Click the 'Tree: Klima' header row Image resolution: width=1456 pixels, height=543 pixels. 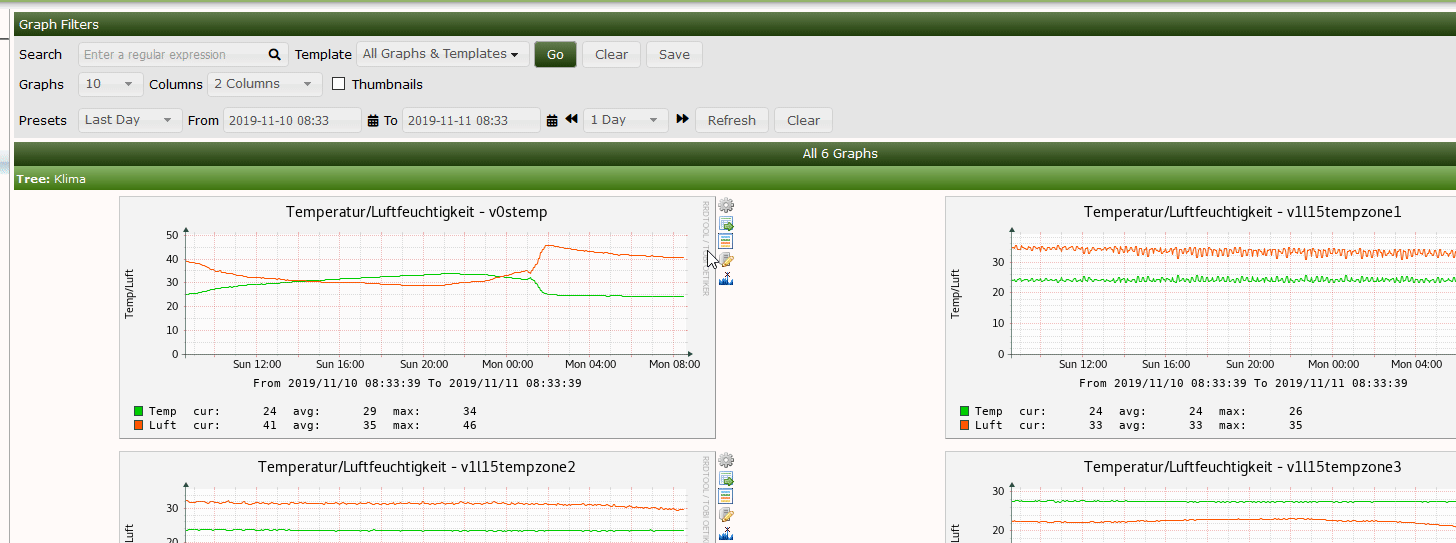tap(735, 179)
